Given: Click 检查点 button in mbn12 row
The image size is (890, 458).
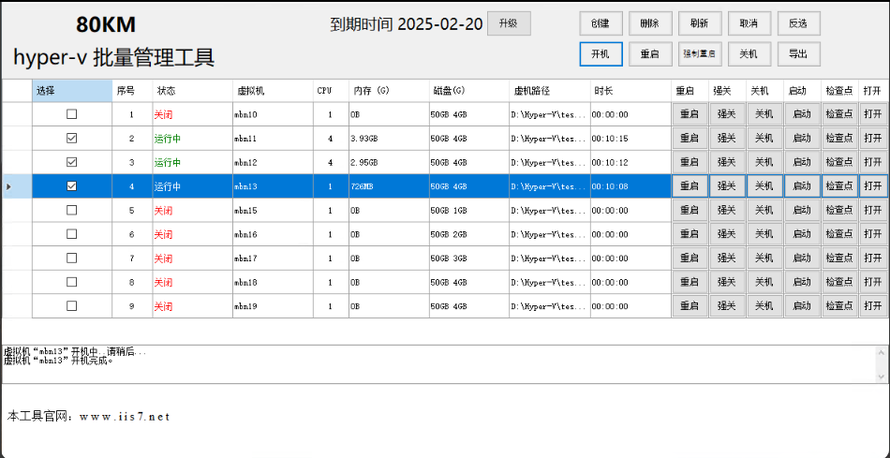Looking at the screenshot, I should (x=840, y=162).
